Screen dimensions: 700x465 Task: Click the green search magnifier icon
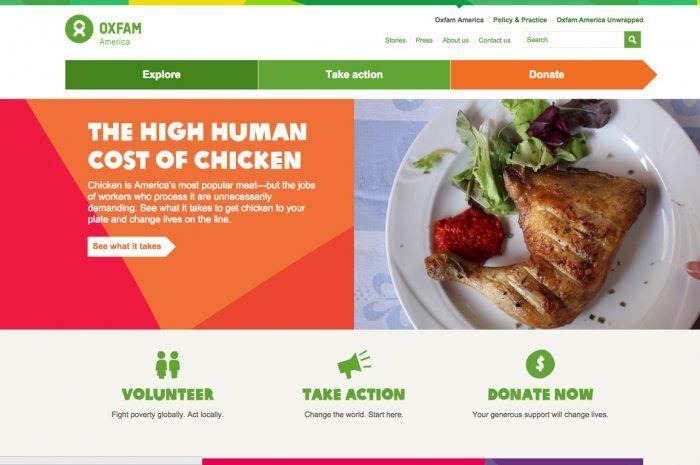pyautogui.click(x=632, y=40)
